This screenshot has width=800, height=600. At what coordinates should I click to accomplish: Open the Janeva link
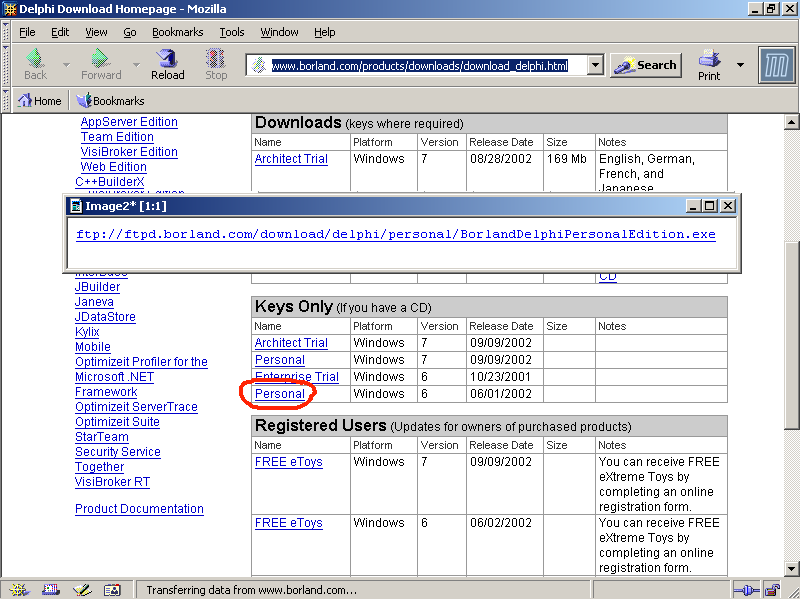tap(94, 302)
